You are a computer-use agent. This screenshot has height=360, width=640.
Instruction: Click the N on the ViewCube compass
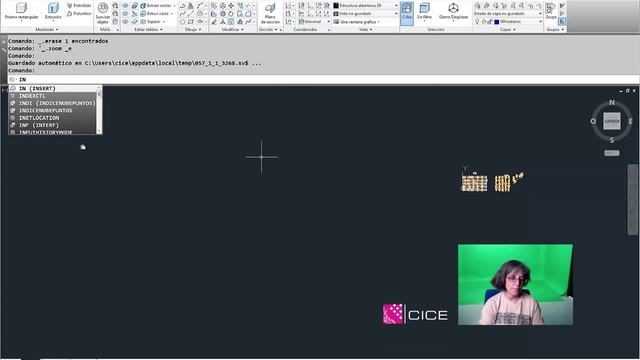(x=611, y=102)
